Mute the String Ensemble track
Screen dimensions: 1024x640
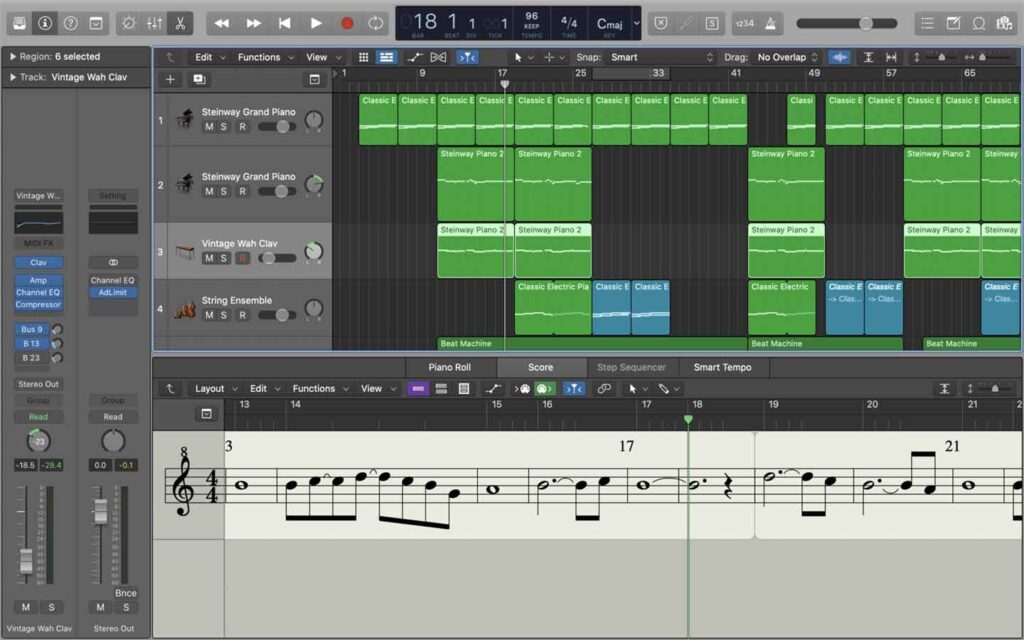(209, 315)
